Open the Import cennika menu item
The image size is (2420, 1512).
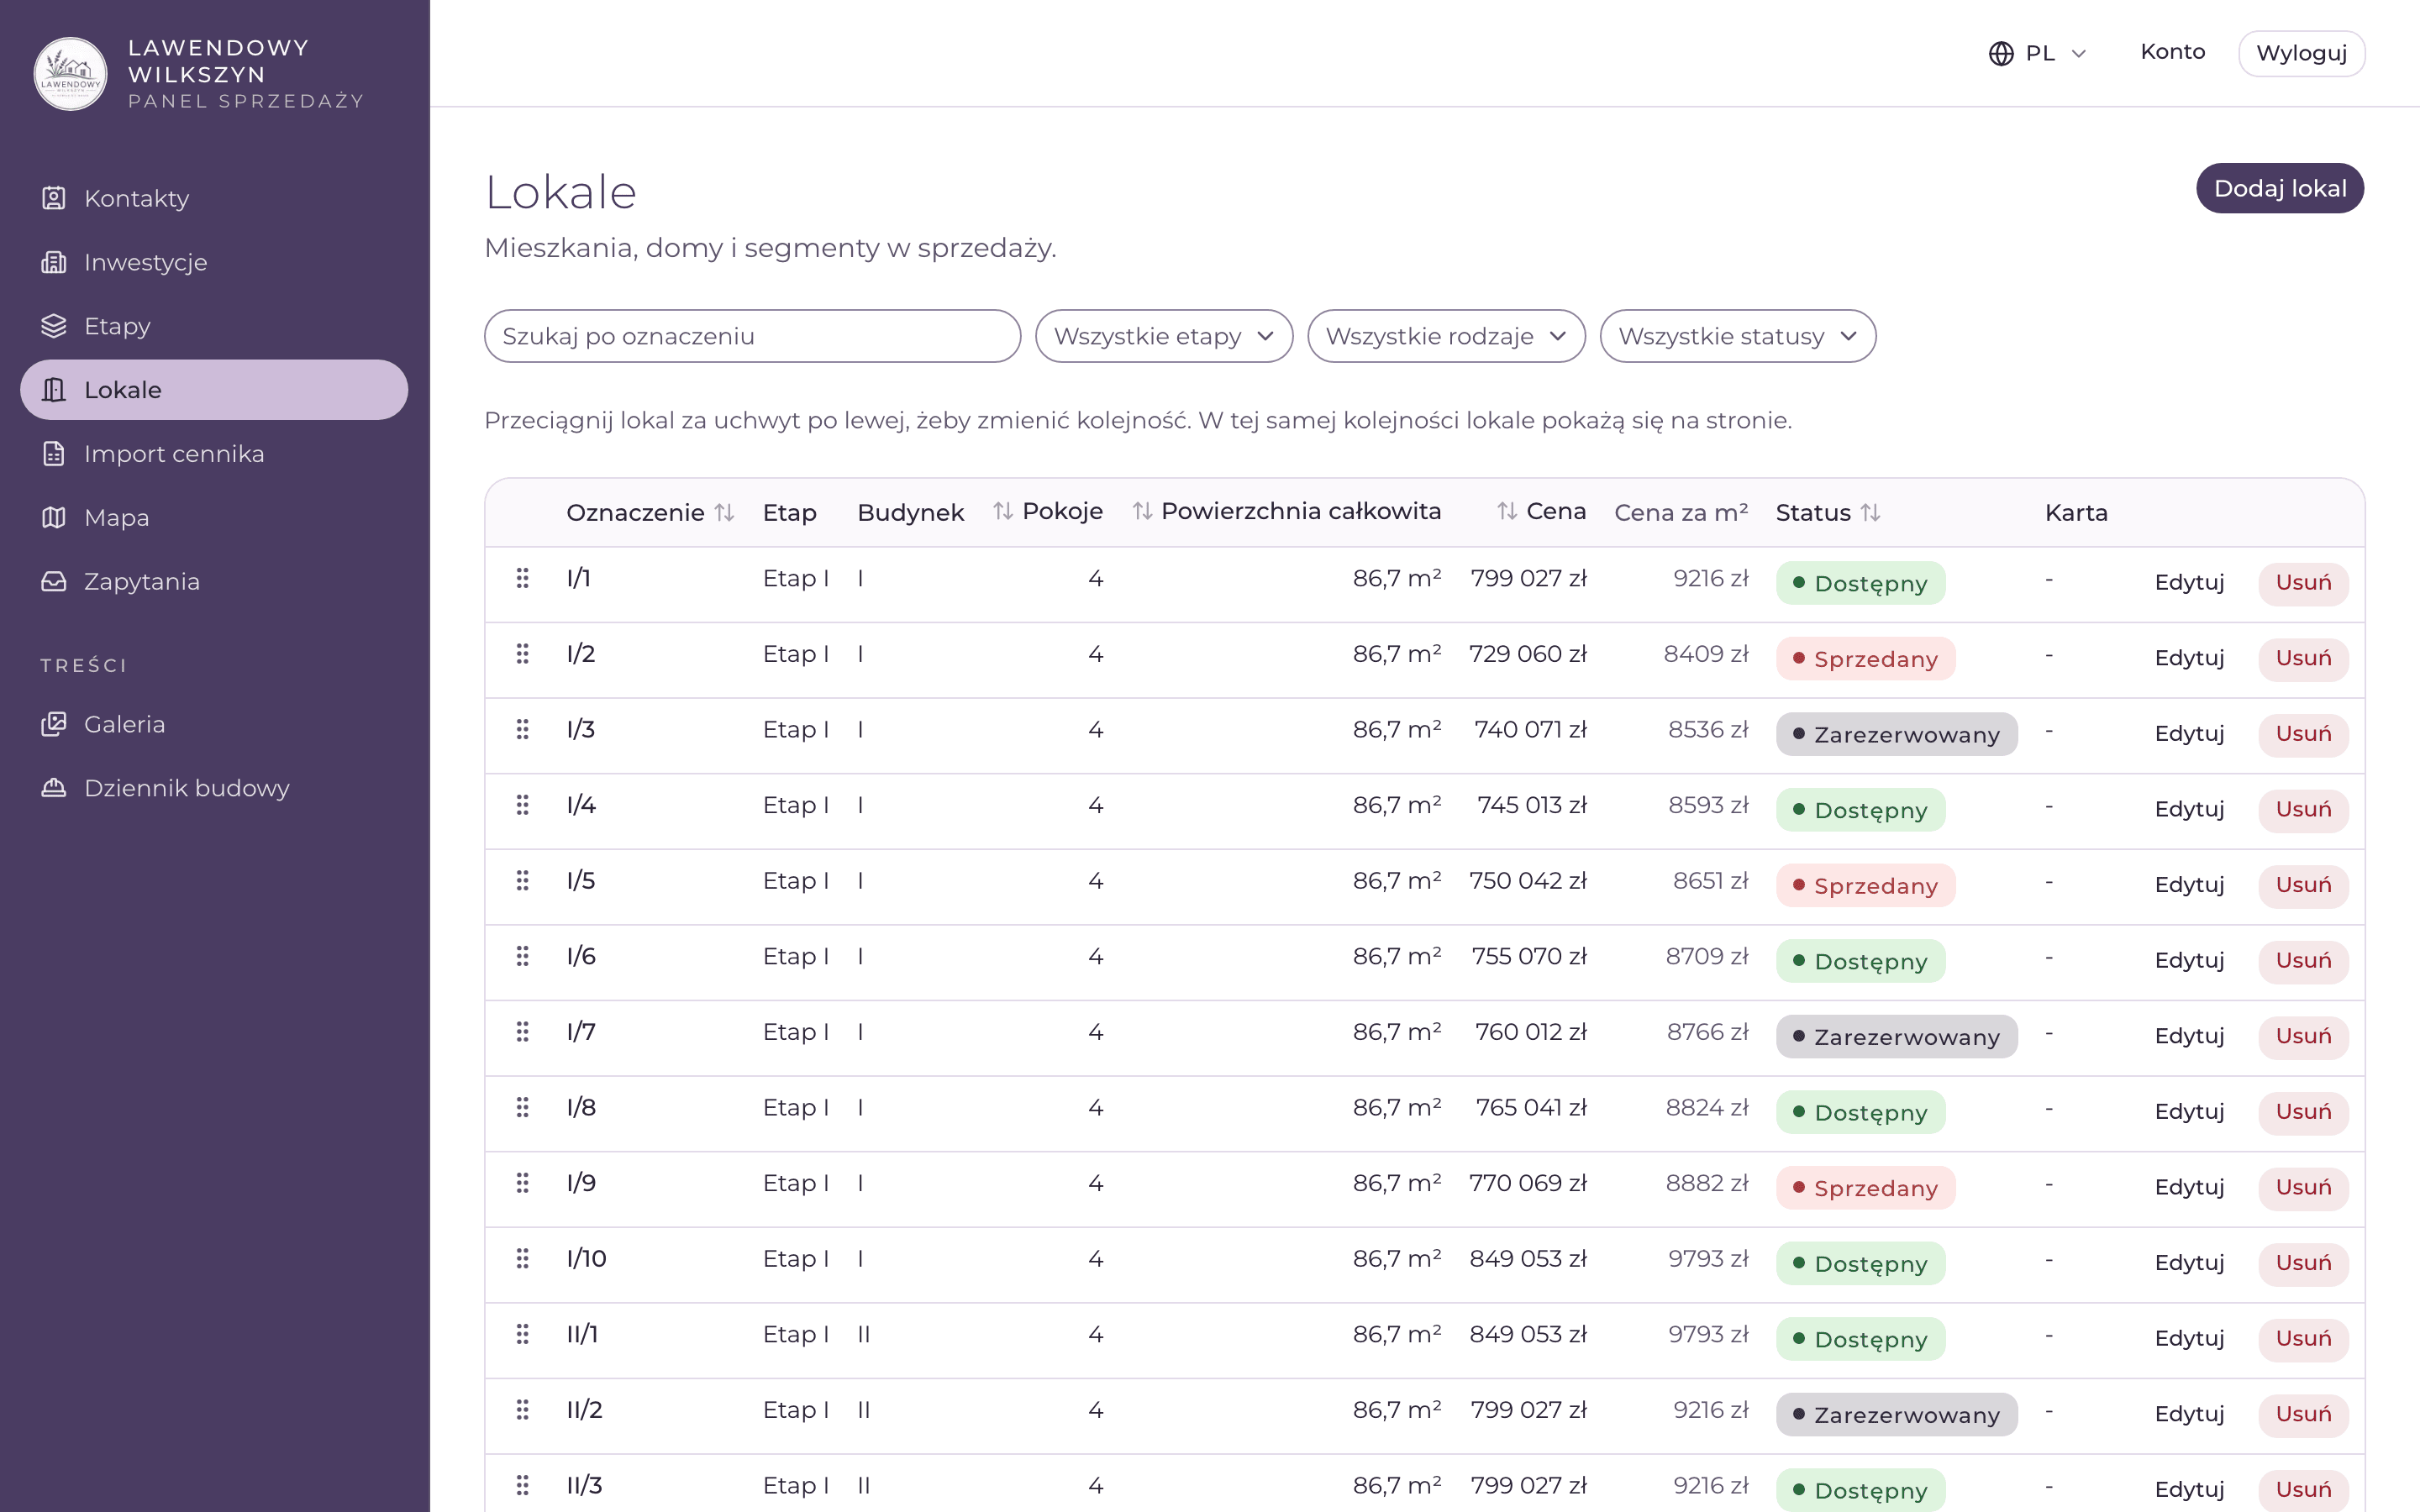coord(214,454)
